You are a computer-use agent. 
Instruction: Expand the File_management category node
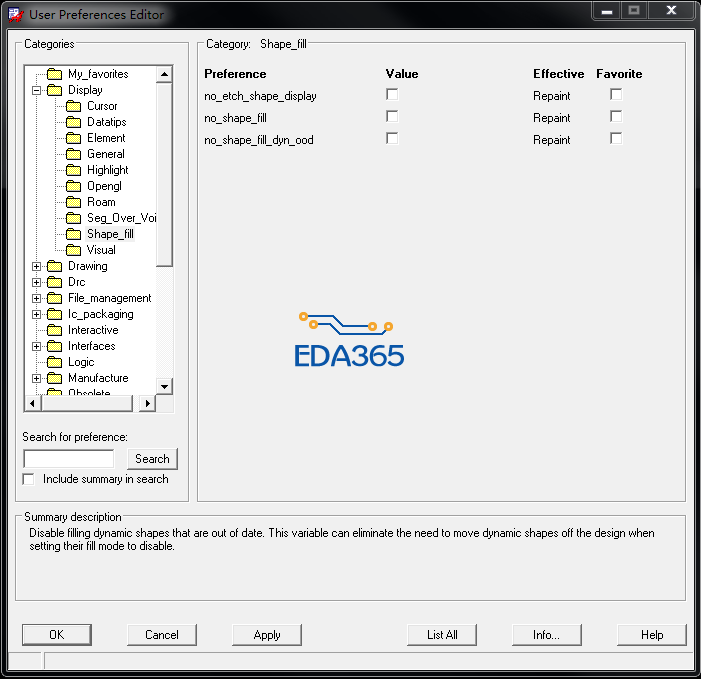(36, 299)
